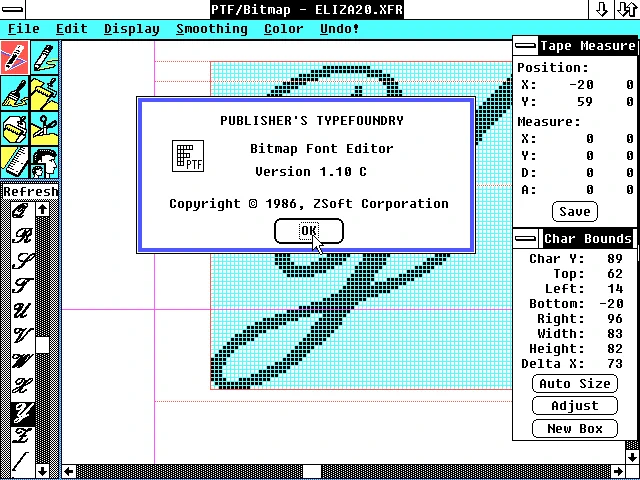Viewport: 640px width, 480px height.
Task: Click the Char Y value 89
Action: point(615,259)
